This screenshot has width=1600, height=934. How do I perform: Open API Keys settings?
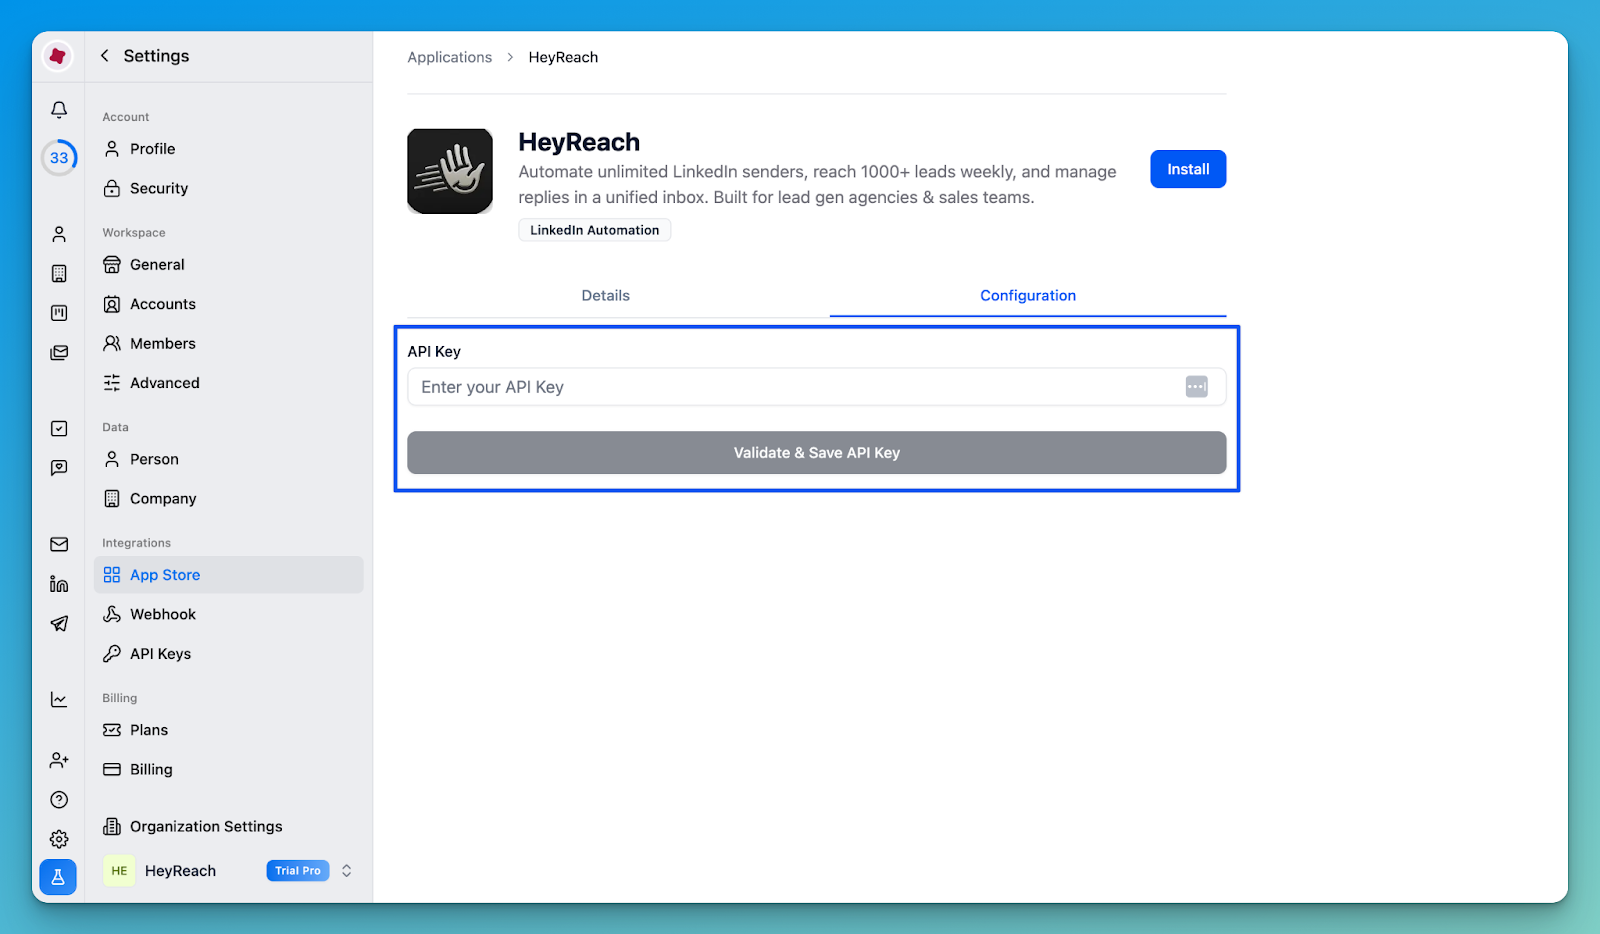coord(229,654)
